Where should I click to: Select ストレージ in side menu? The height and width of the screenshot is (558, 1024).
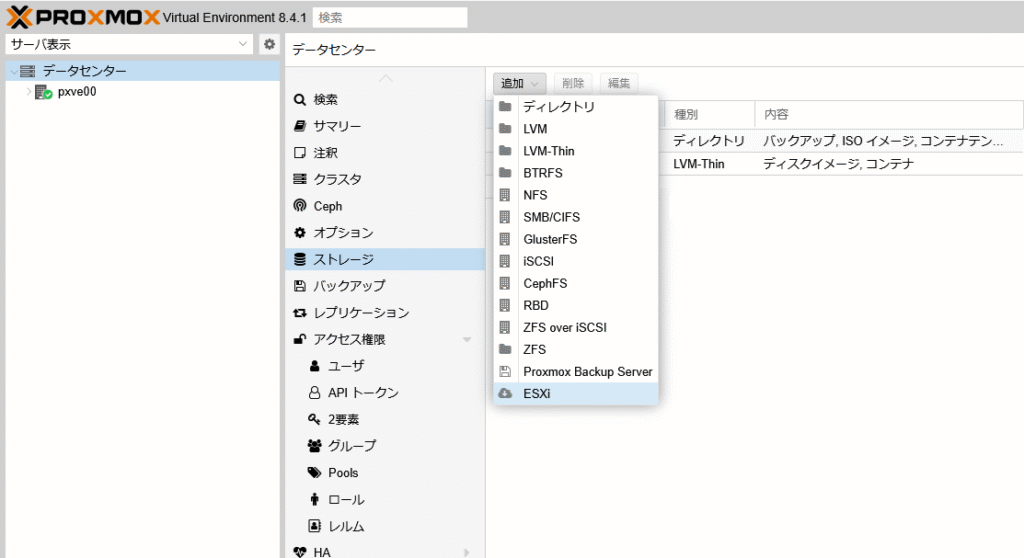385,259
